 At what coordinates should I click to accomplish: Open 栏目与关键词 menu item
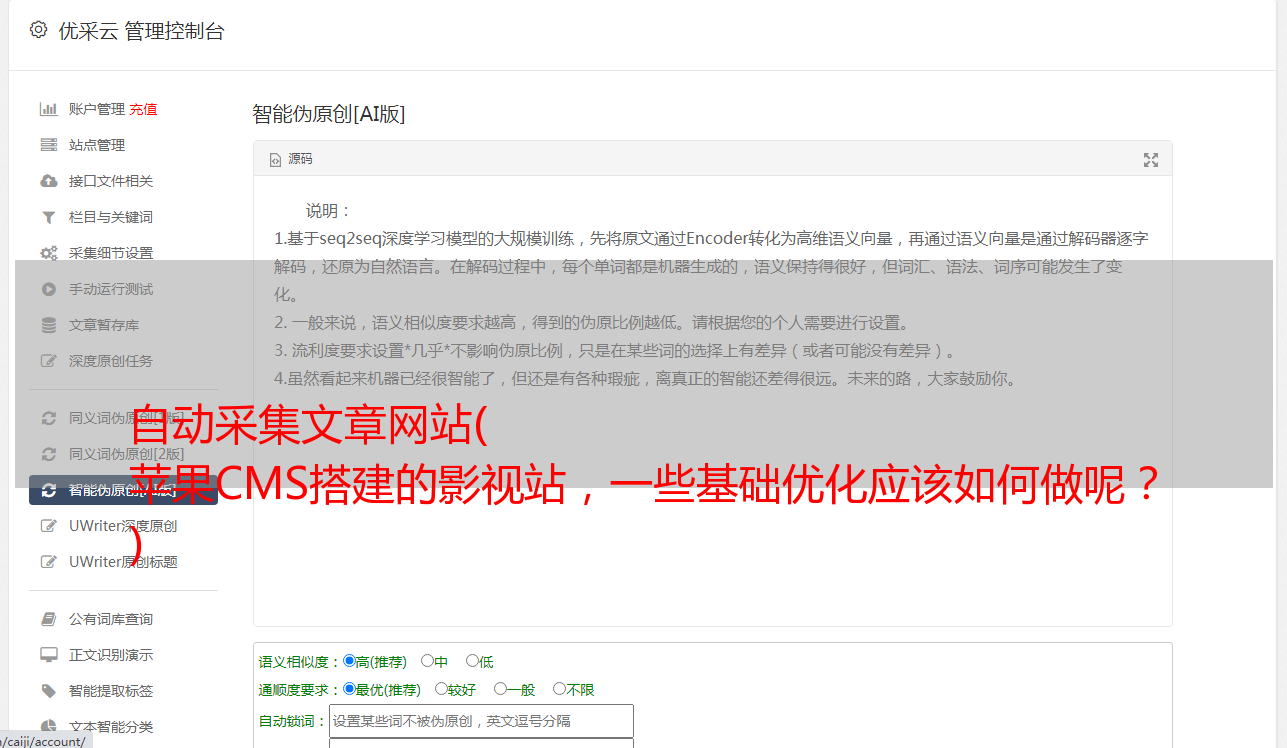click(111, 217)
